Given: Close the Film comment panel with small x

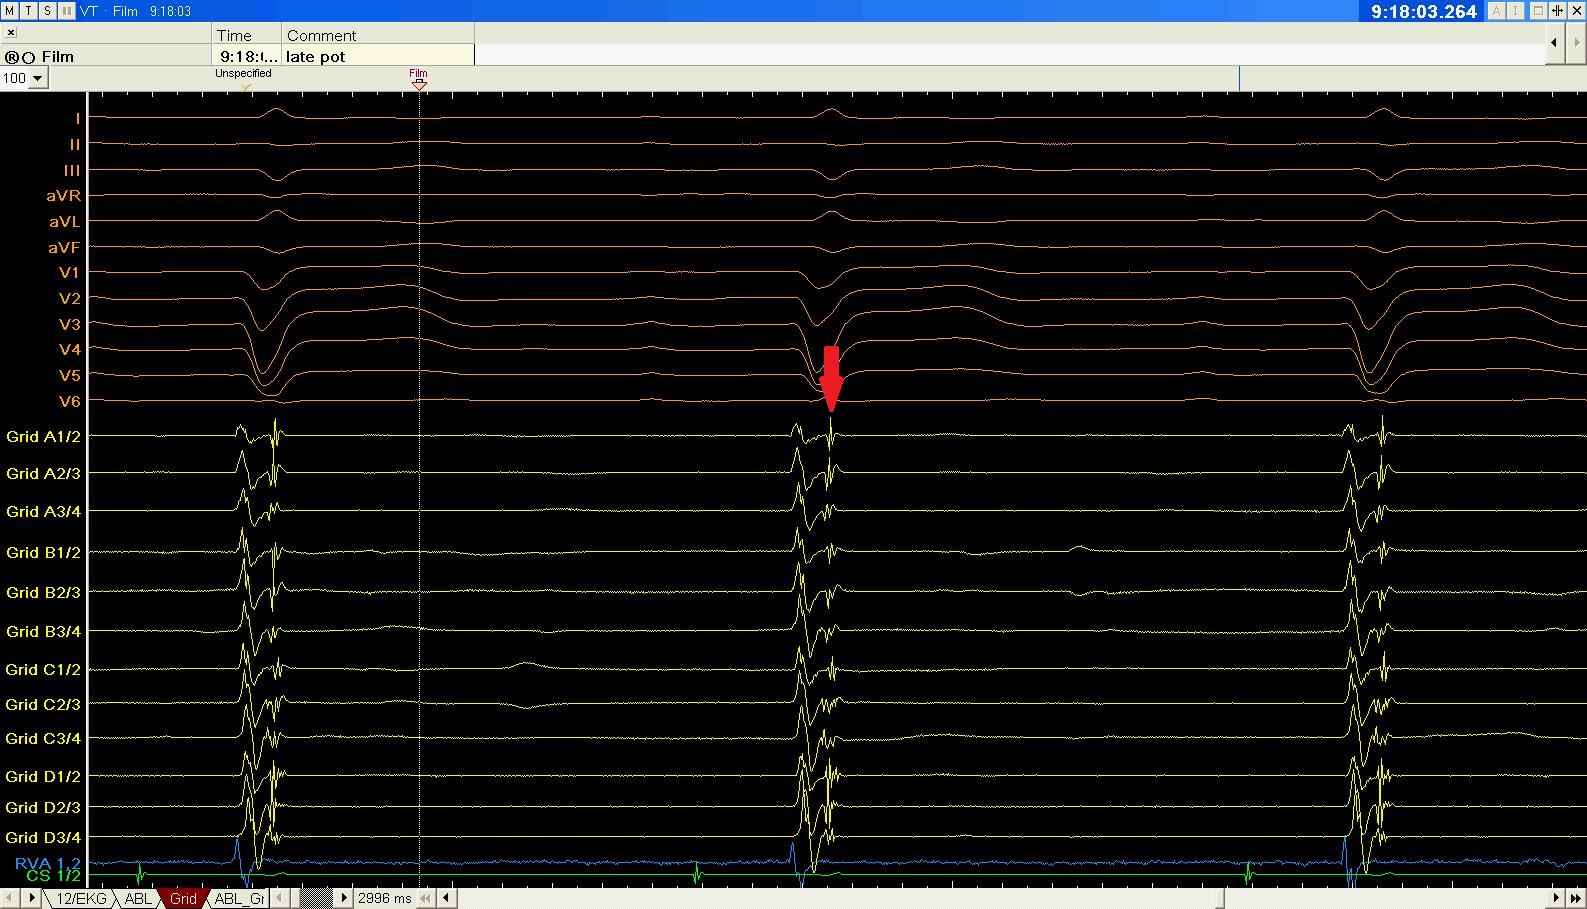Looking at the screenshot, I should (11, 33).
